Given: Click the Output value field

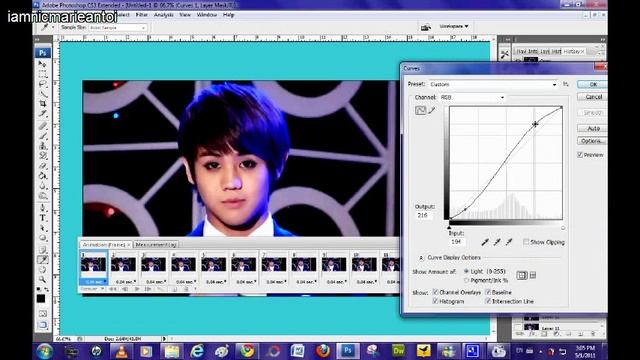Looking at the screenshot, I should coord(423,215).
